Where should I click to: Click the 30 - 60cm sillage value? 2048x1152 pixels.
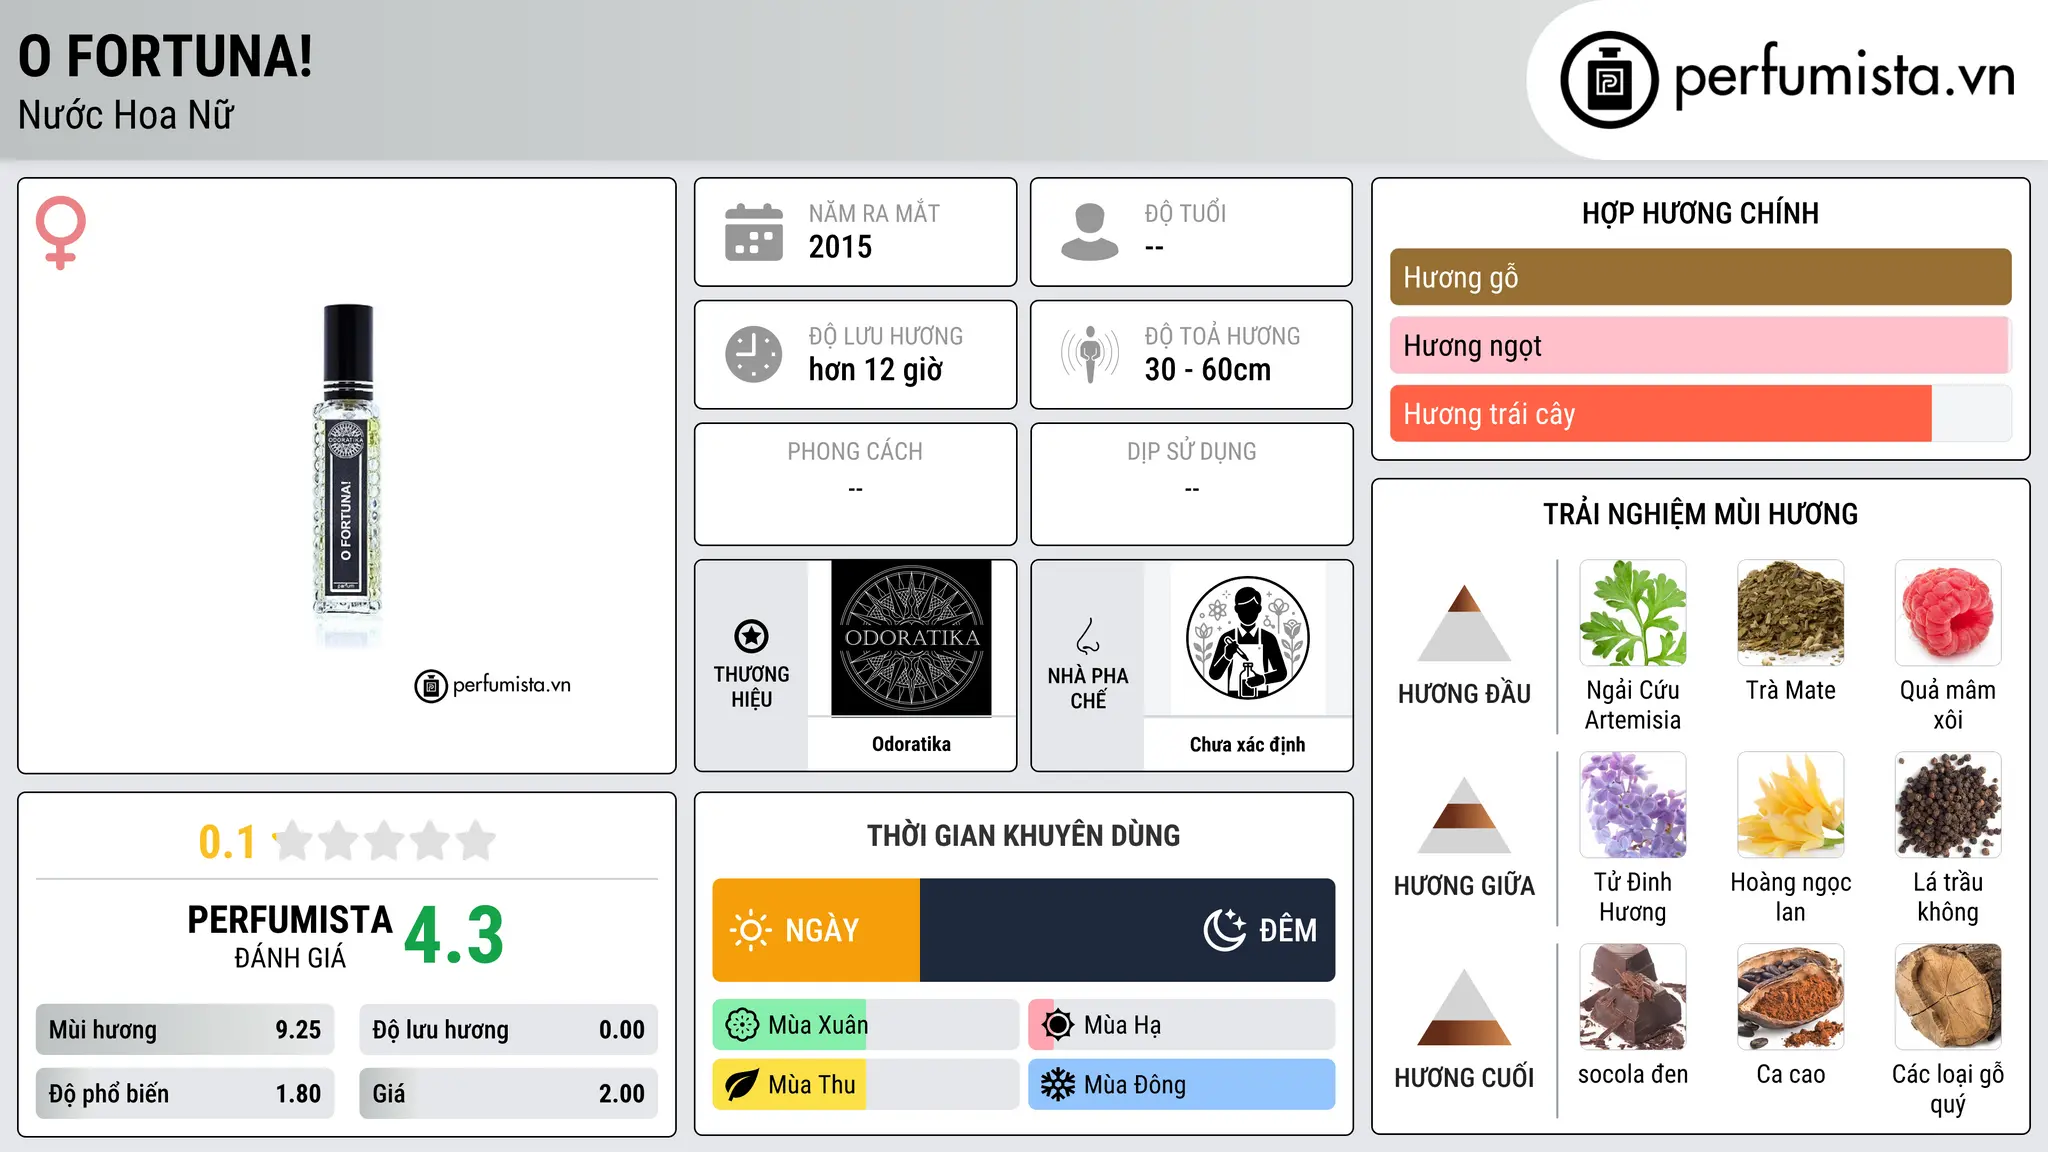(x=1208, y=370)
